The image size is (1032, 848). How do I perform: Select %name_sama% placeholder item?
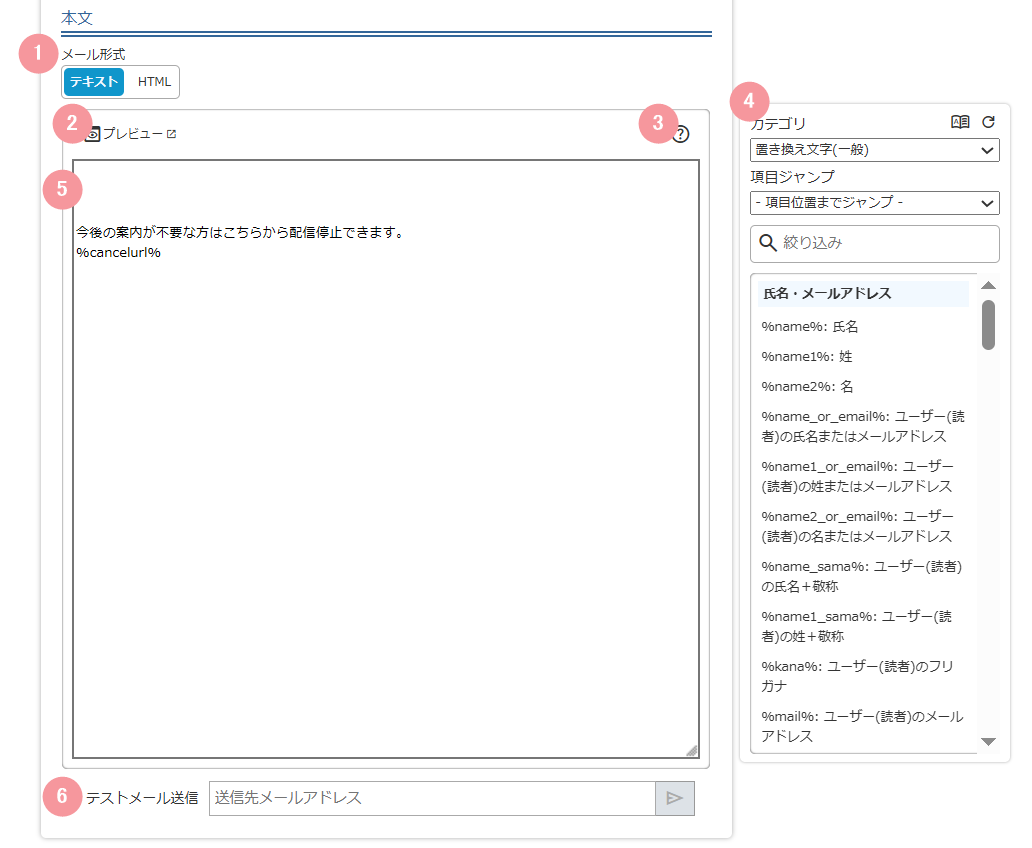point(861,576)
